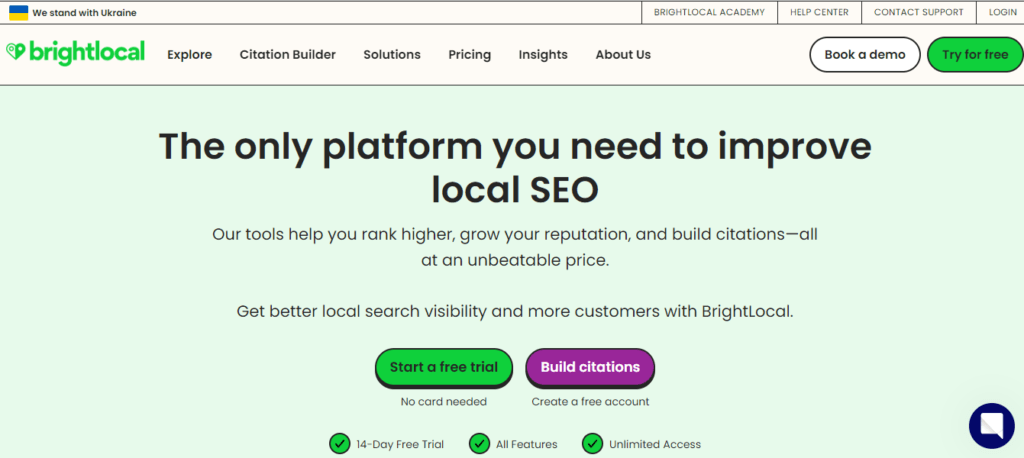The image size is (1024, 458).
Task: Click the All Features checkmark icon
Action: click(479, 444)
